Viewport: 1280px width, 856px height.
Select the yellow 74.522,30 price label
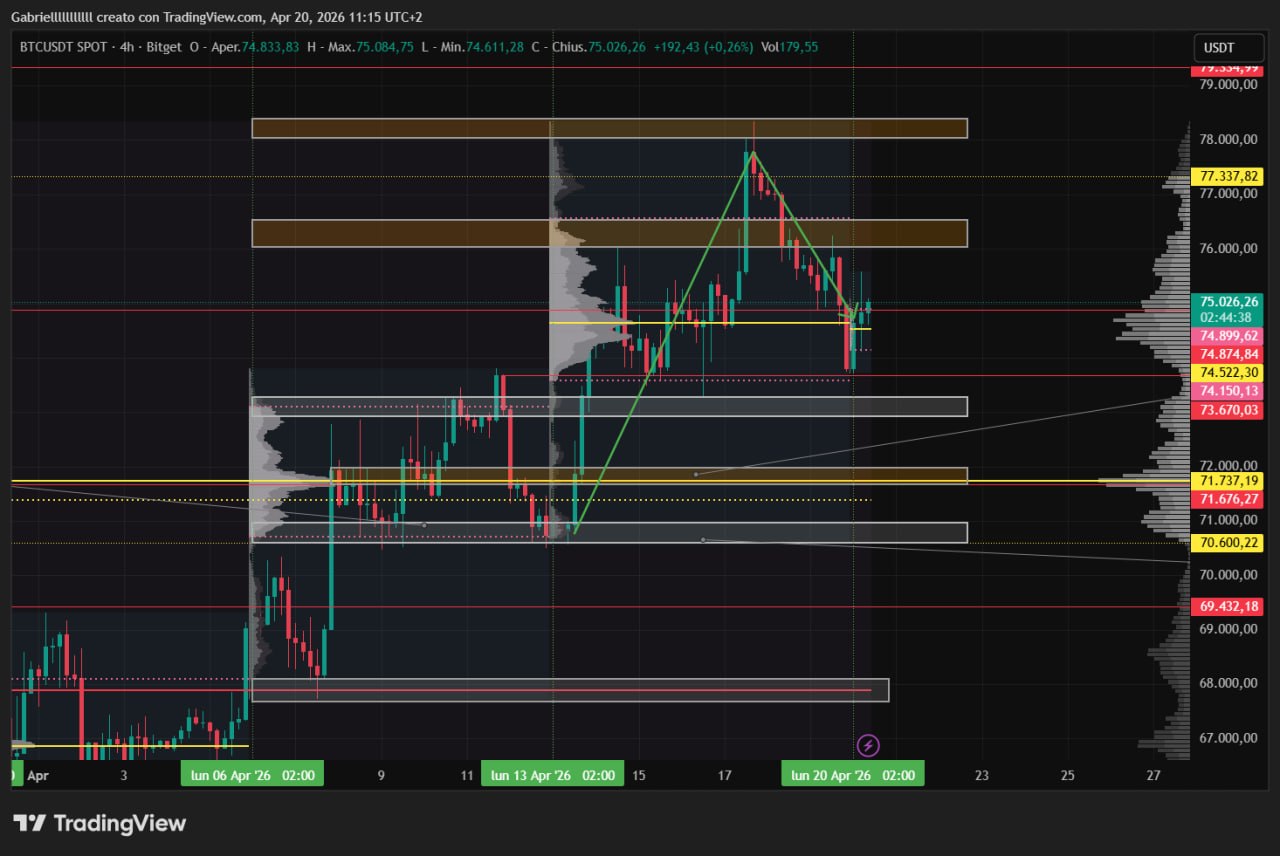[1229, 372]
